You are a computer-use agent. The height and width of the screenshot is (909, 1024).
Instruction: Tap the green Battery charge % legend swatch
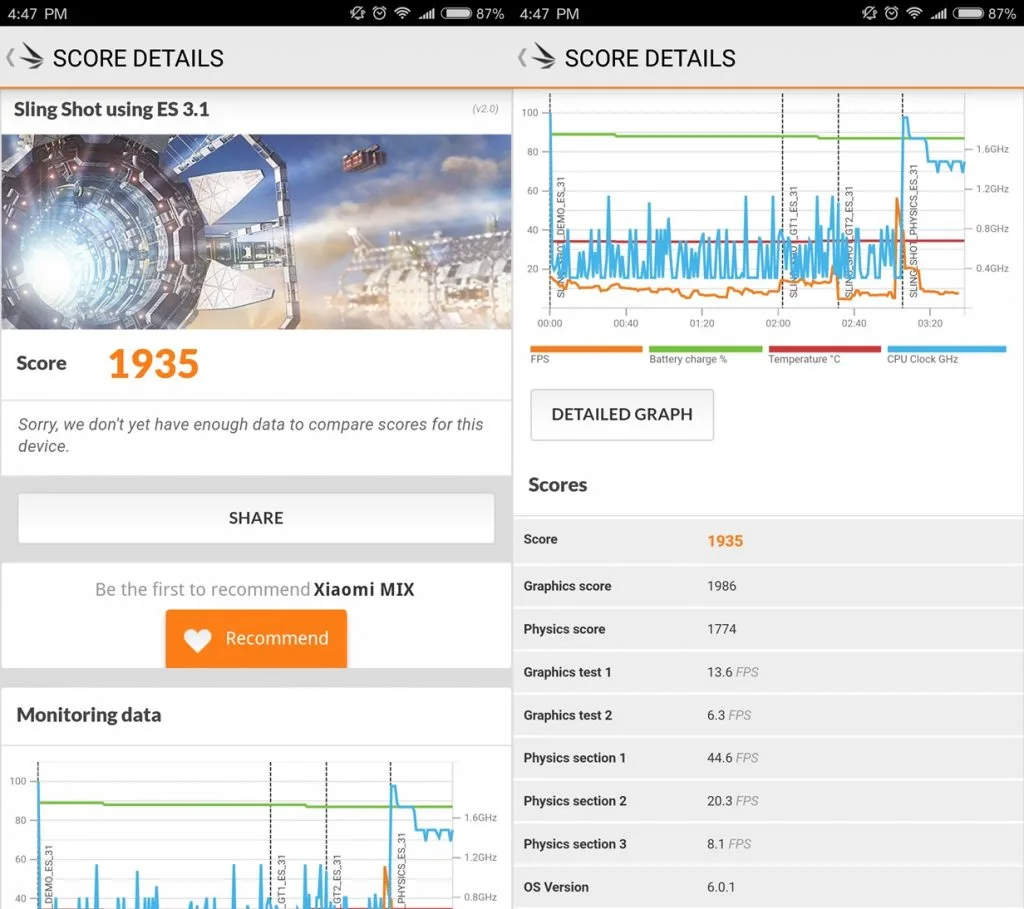click(x=705, y=349)
